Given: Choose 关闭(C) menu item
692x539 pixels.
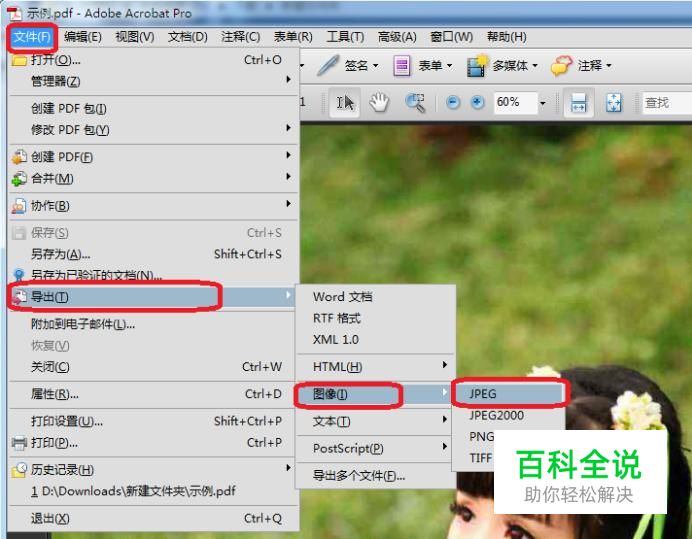Looking at the screenshot, I should pyautogui.click(x=152, y=367).
